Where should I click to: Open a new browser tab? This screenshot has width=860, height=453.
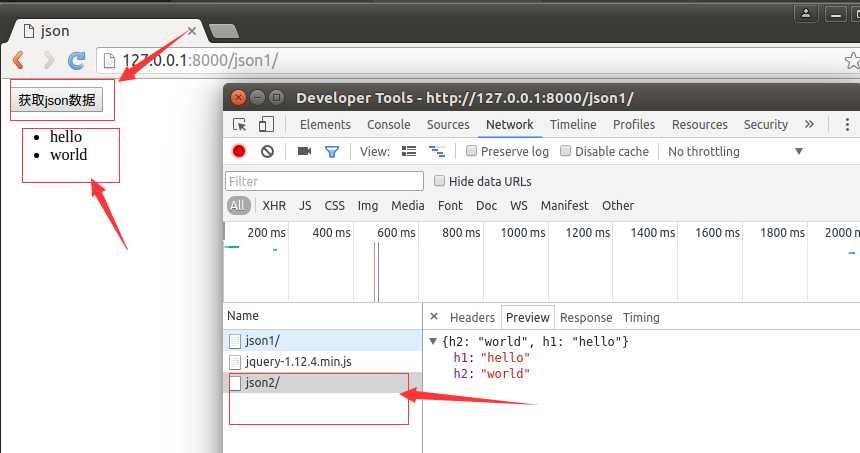[x=224, y=32]
